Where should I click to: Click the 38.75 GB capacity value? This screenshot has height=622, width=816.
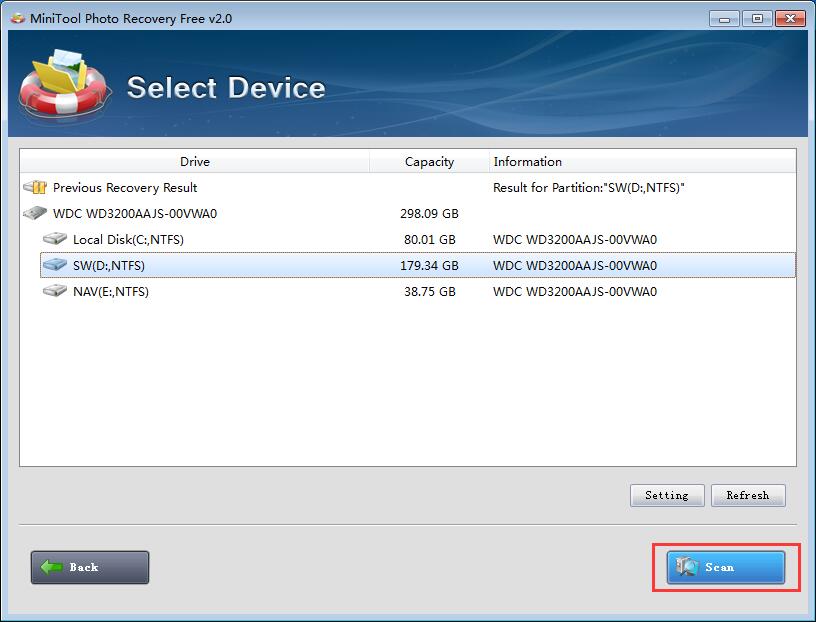[x=429, y=291]
